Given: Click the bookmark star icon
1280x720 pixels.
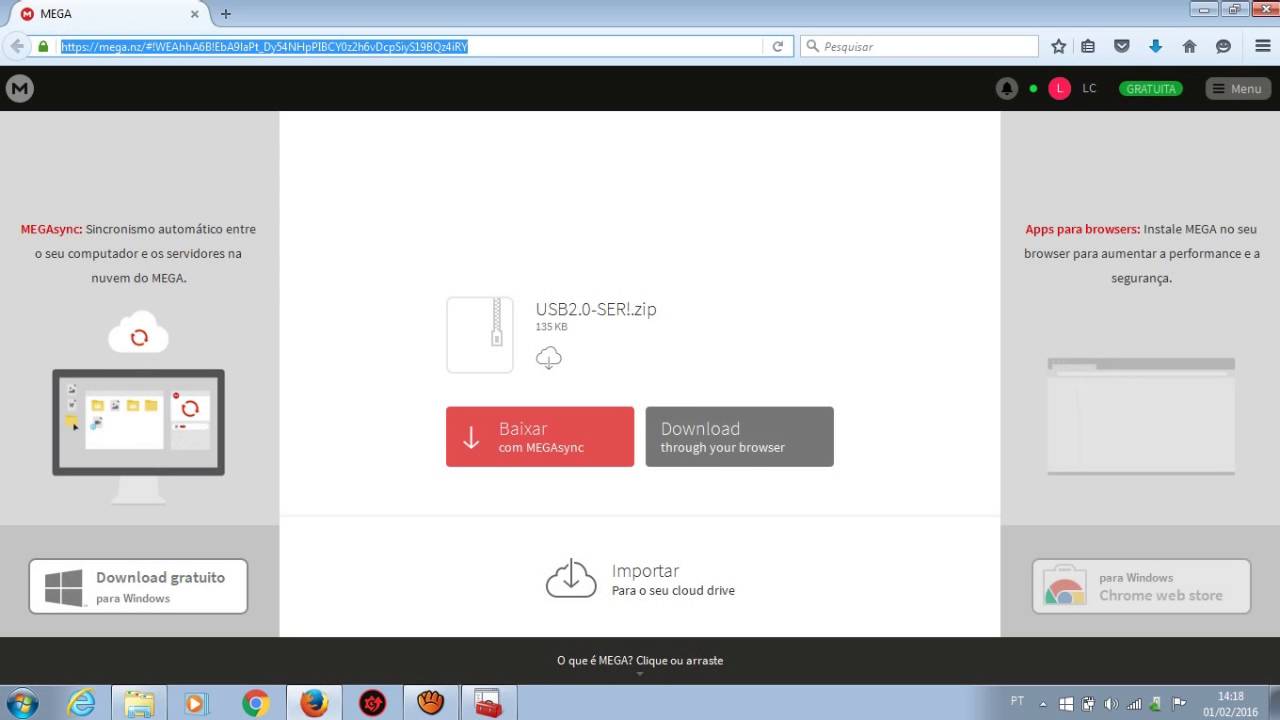Looking at the screenshot, I should click(x=1059, y=46).
